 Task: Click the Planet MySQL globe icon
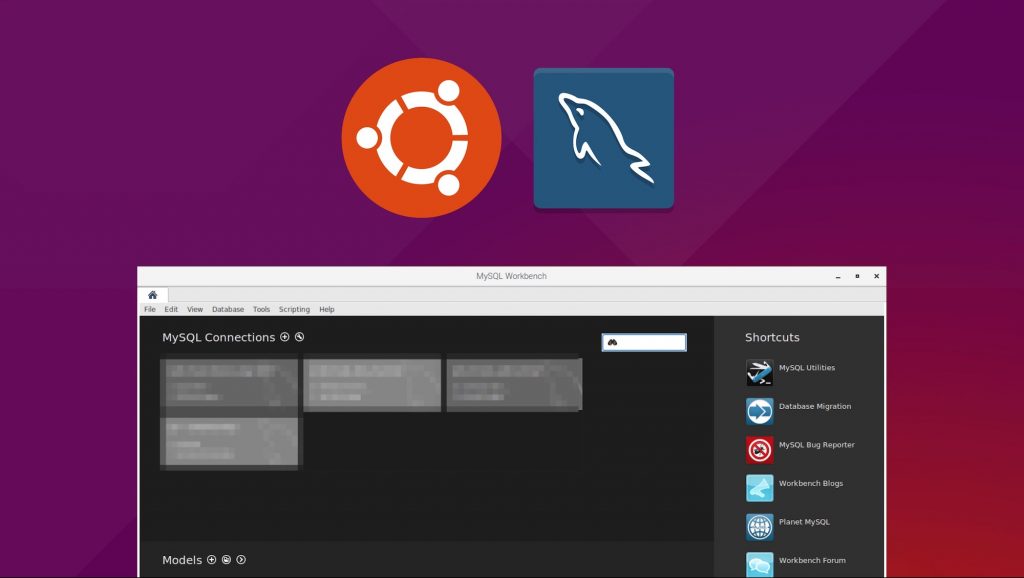coord(759,526)
